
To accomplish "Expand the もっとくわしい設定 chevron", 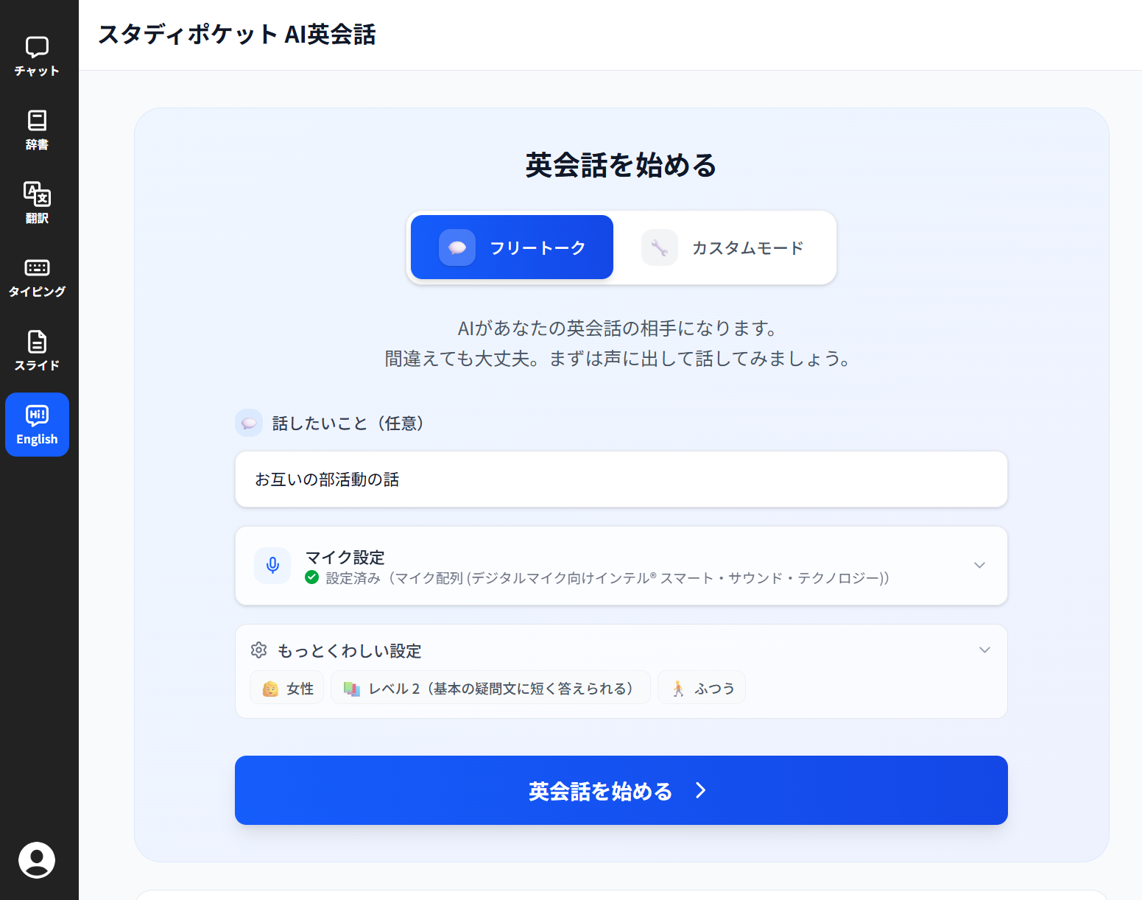I will [984, 650].
